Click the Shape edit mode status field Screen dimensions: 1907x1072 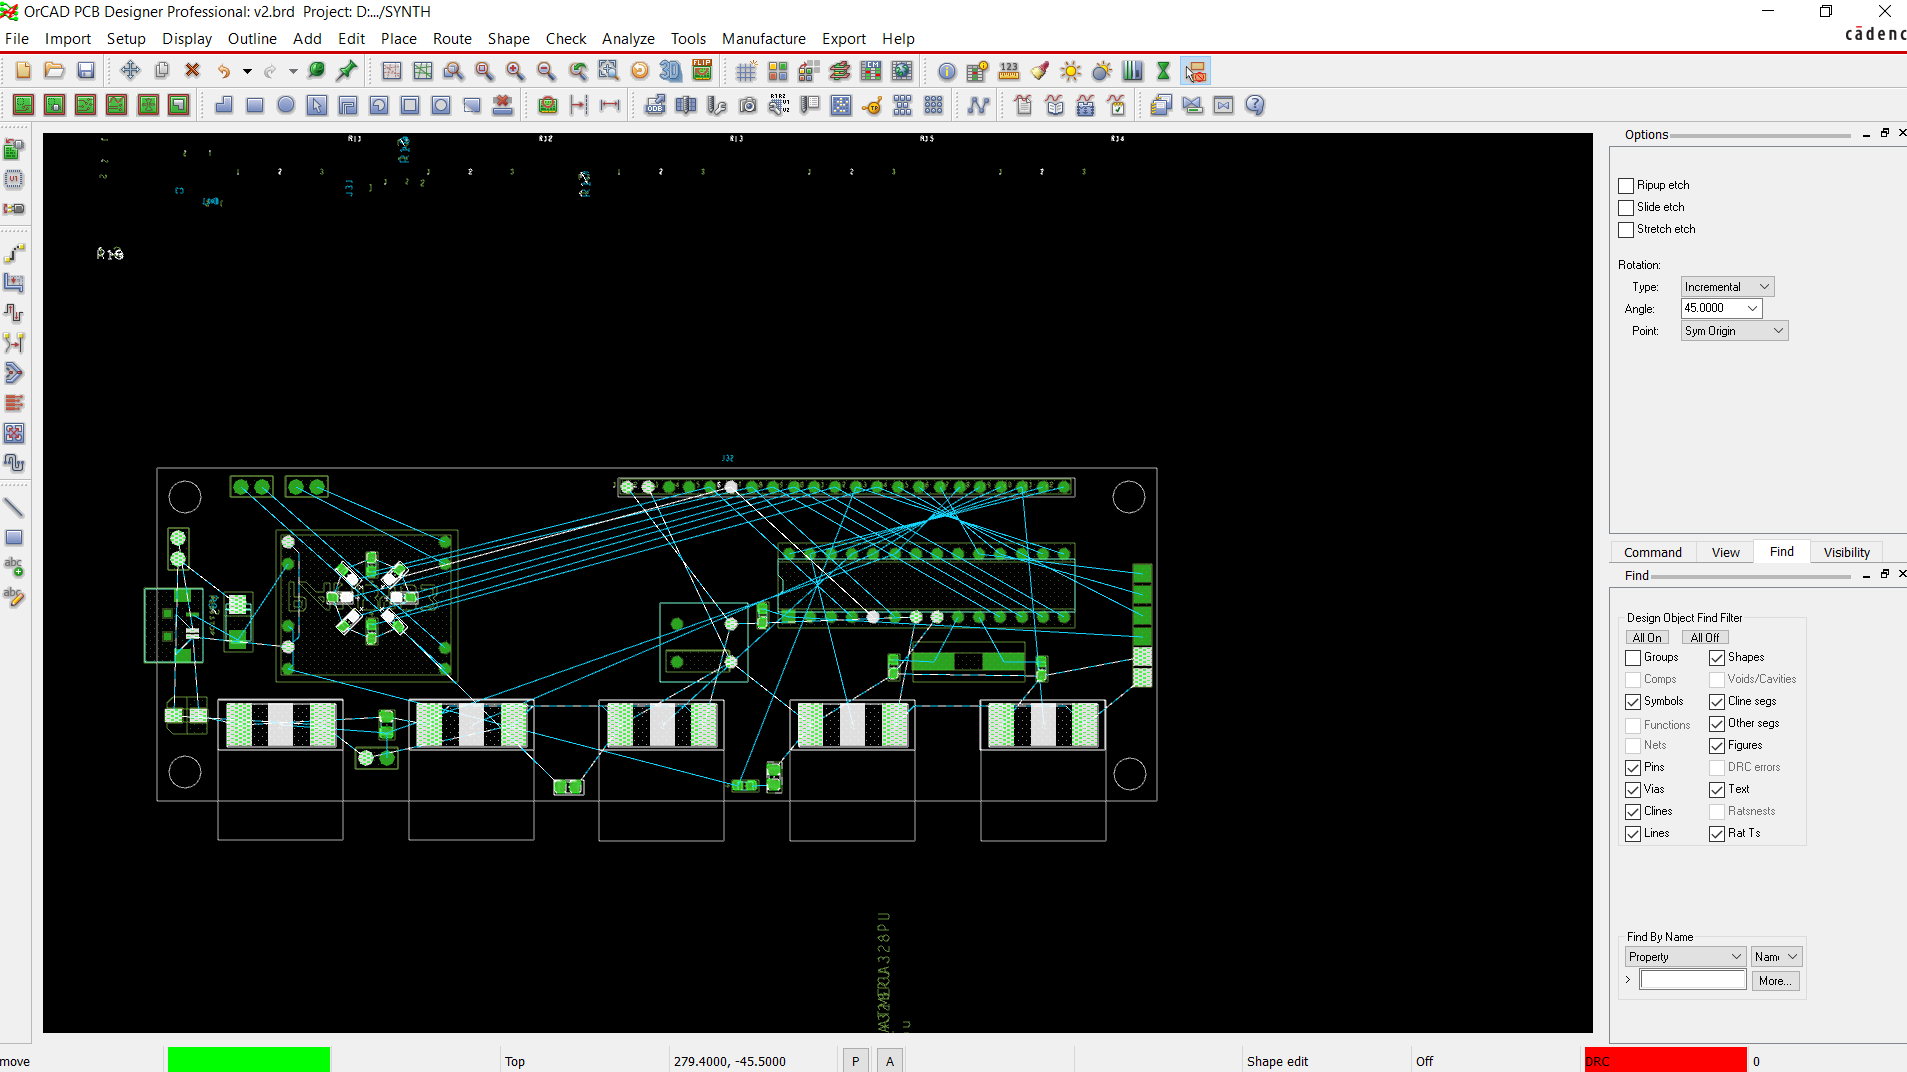1326,1061
